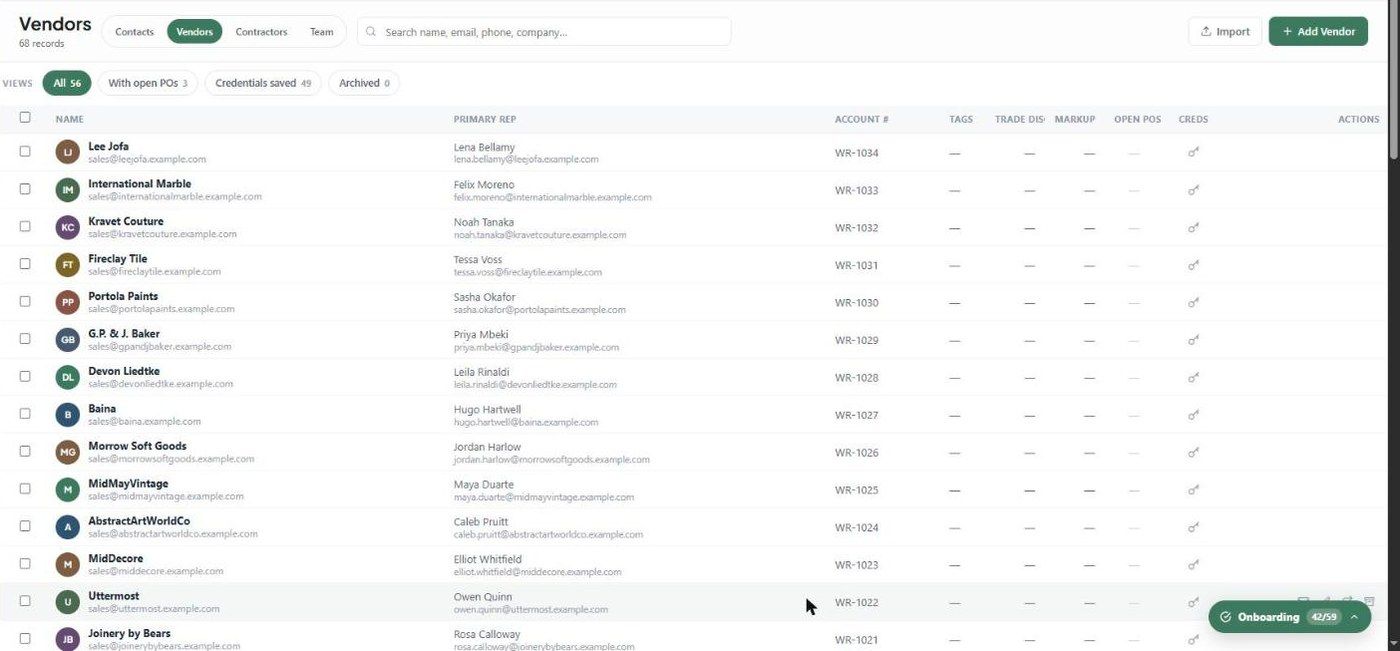Click the Import button
1400x651 pixels.
coord(1225,32)
